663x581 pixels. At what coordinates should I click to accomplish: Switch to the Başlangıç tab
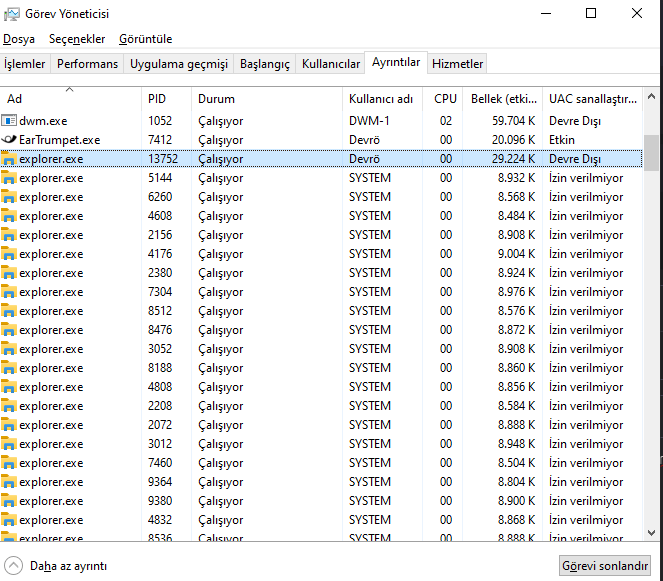tap(265, 64)
